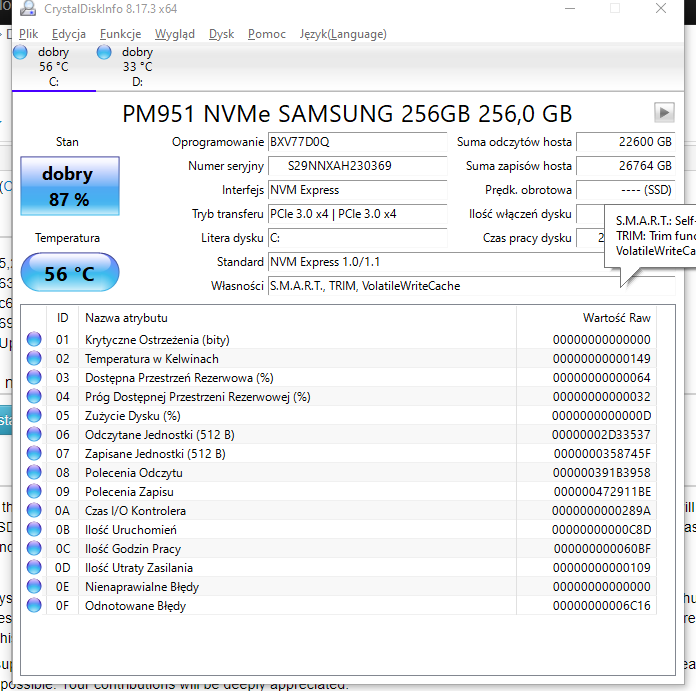Click the Suma odczytów hosta value 22600 GB
The height and width of the screenshot is (691, 696).
(x=625, y=142)
